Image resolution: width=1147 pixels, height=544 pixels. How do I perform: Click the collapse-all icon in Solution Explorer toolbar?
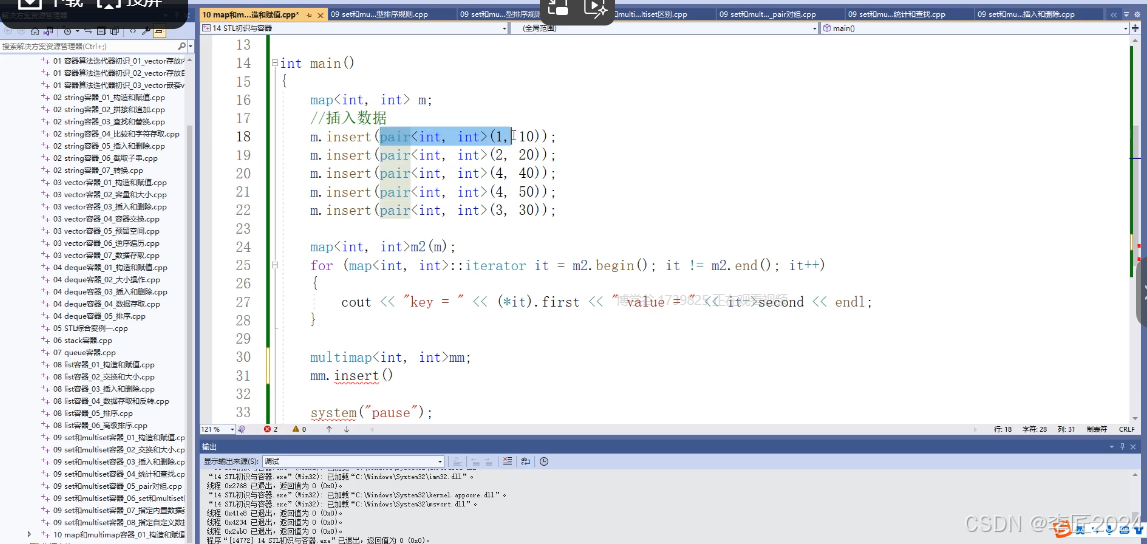click(101, 31)
